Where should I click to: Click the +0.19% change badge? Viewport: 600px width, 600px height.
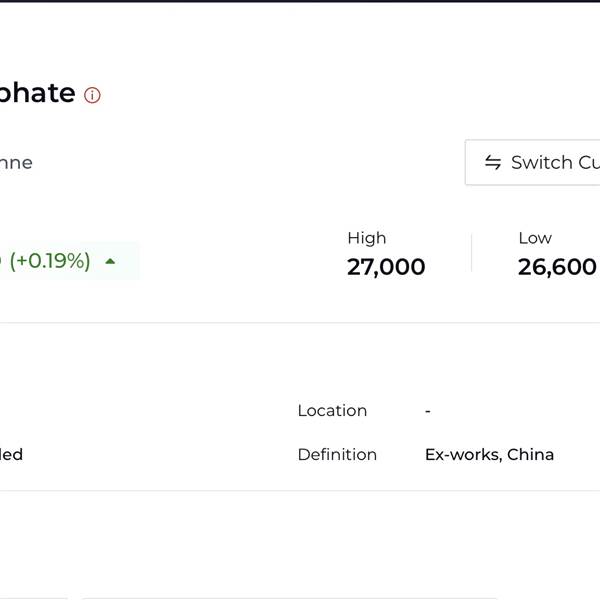(50, 261)
